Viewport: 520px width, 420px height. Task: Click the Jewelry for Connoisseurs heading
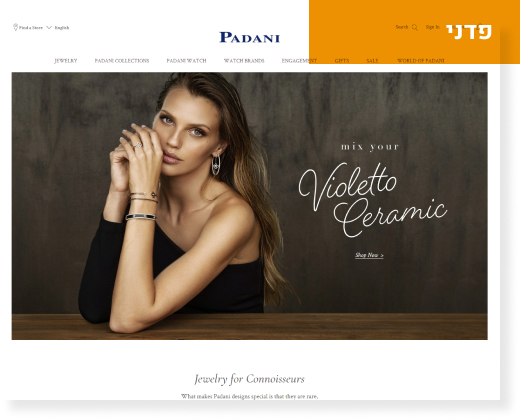click(x=249, y=379)
